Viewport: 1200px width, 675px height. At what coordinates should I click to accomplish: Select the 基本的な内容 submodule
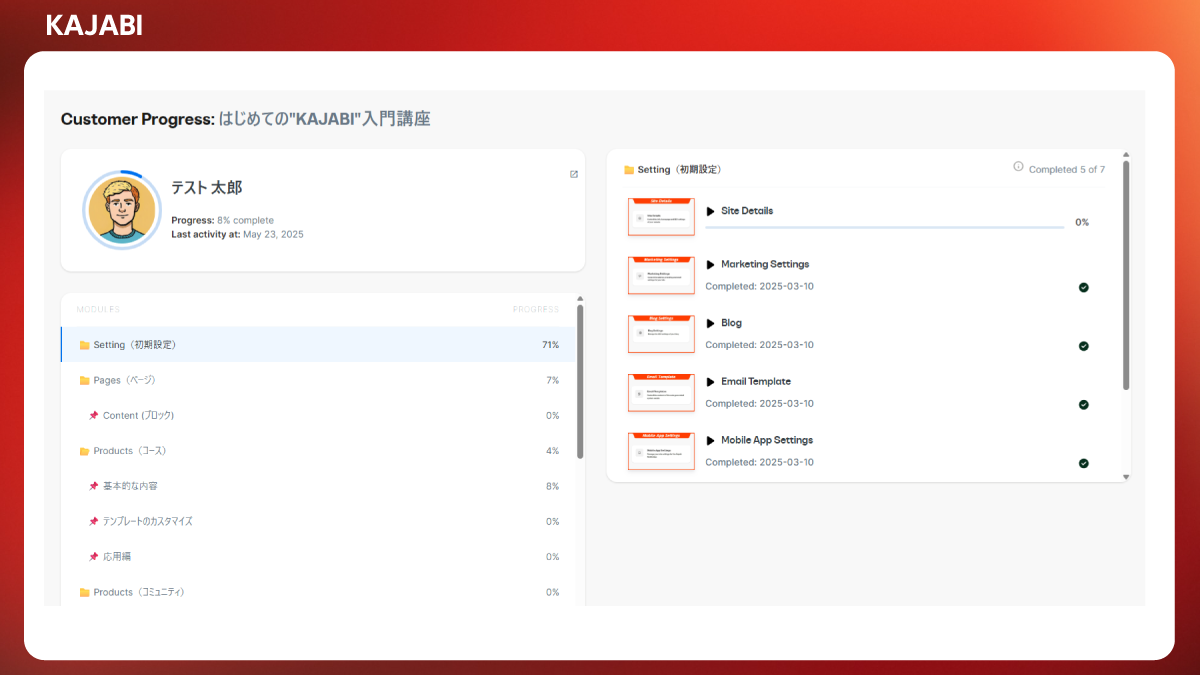[318, 486]
